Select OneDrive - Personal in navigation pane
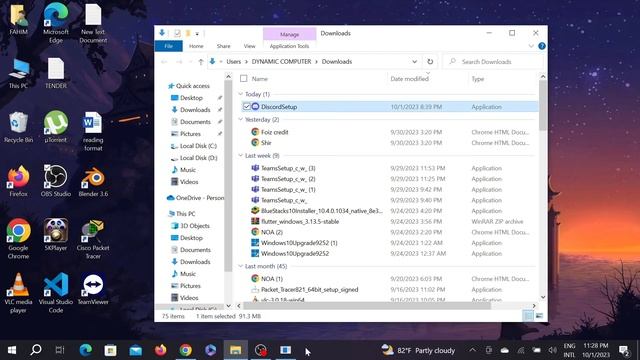This screenshot has width=640, height=360. tap(195, 198)
